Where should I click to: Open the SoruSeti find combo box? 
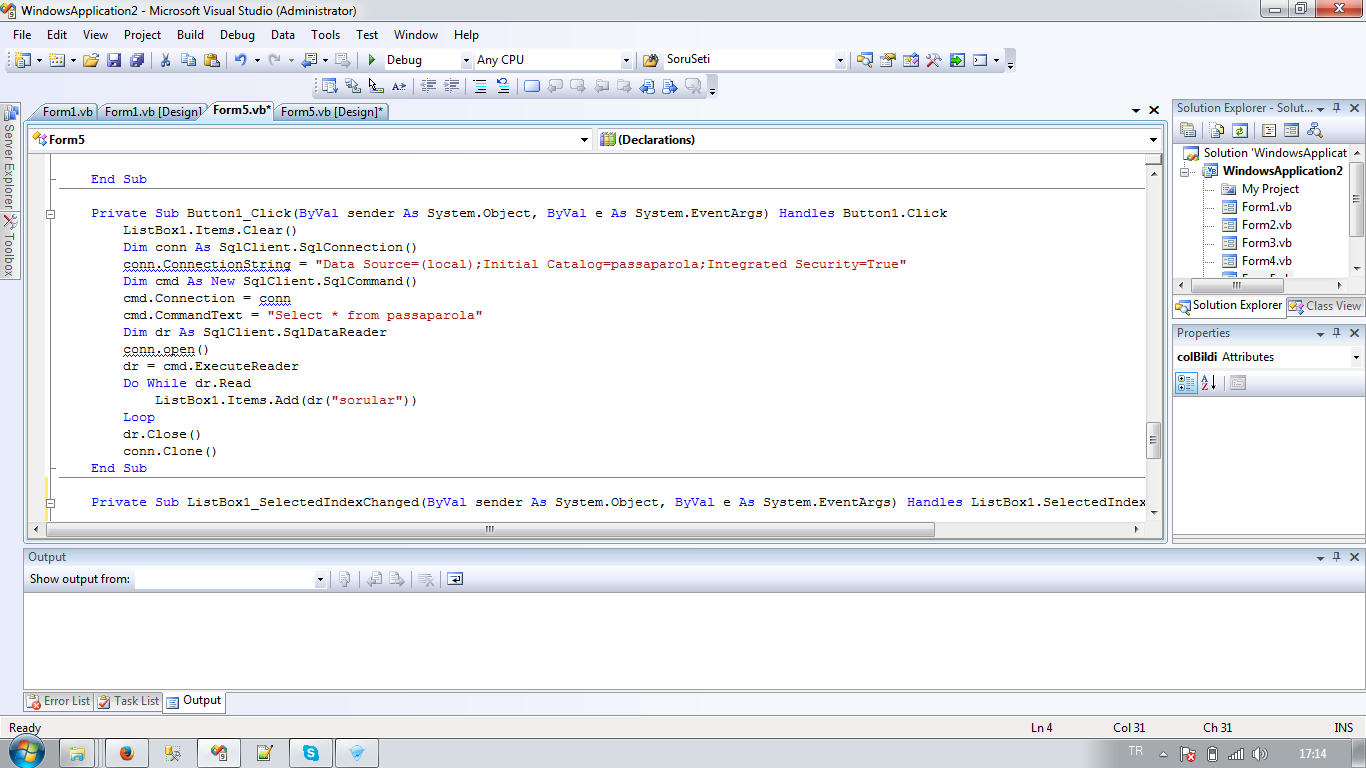click(840, 60)
